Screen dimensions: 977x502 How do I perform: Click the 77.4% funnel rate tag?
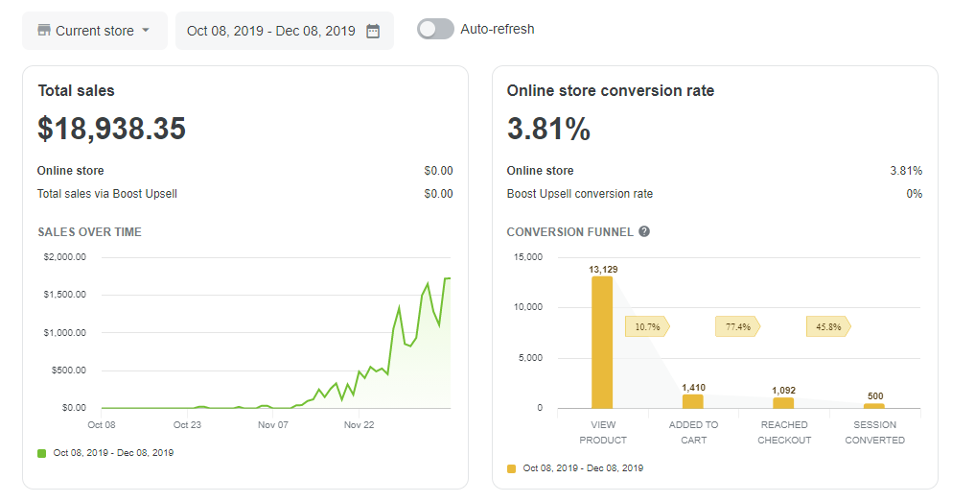pyautogui.click(x=738, y=326)
